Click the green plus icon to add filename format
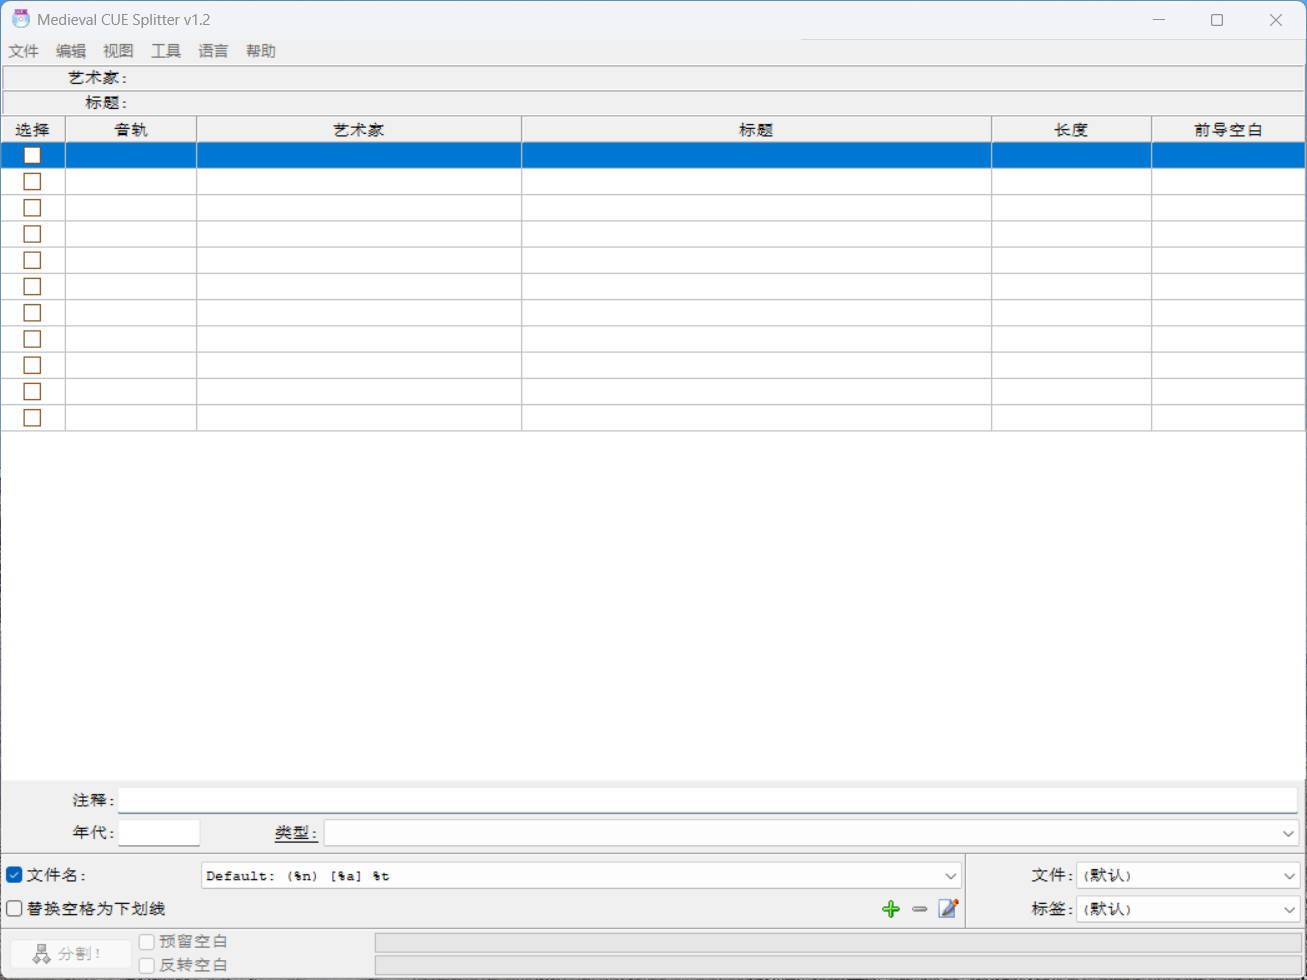The width and height of the screenshot is (1307, 980). 890,909
